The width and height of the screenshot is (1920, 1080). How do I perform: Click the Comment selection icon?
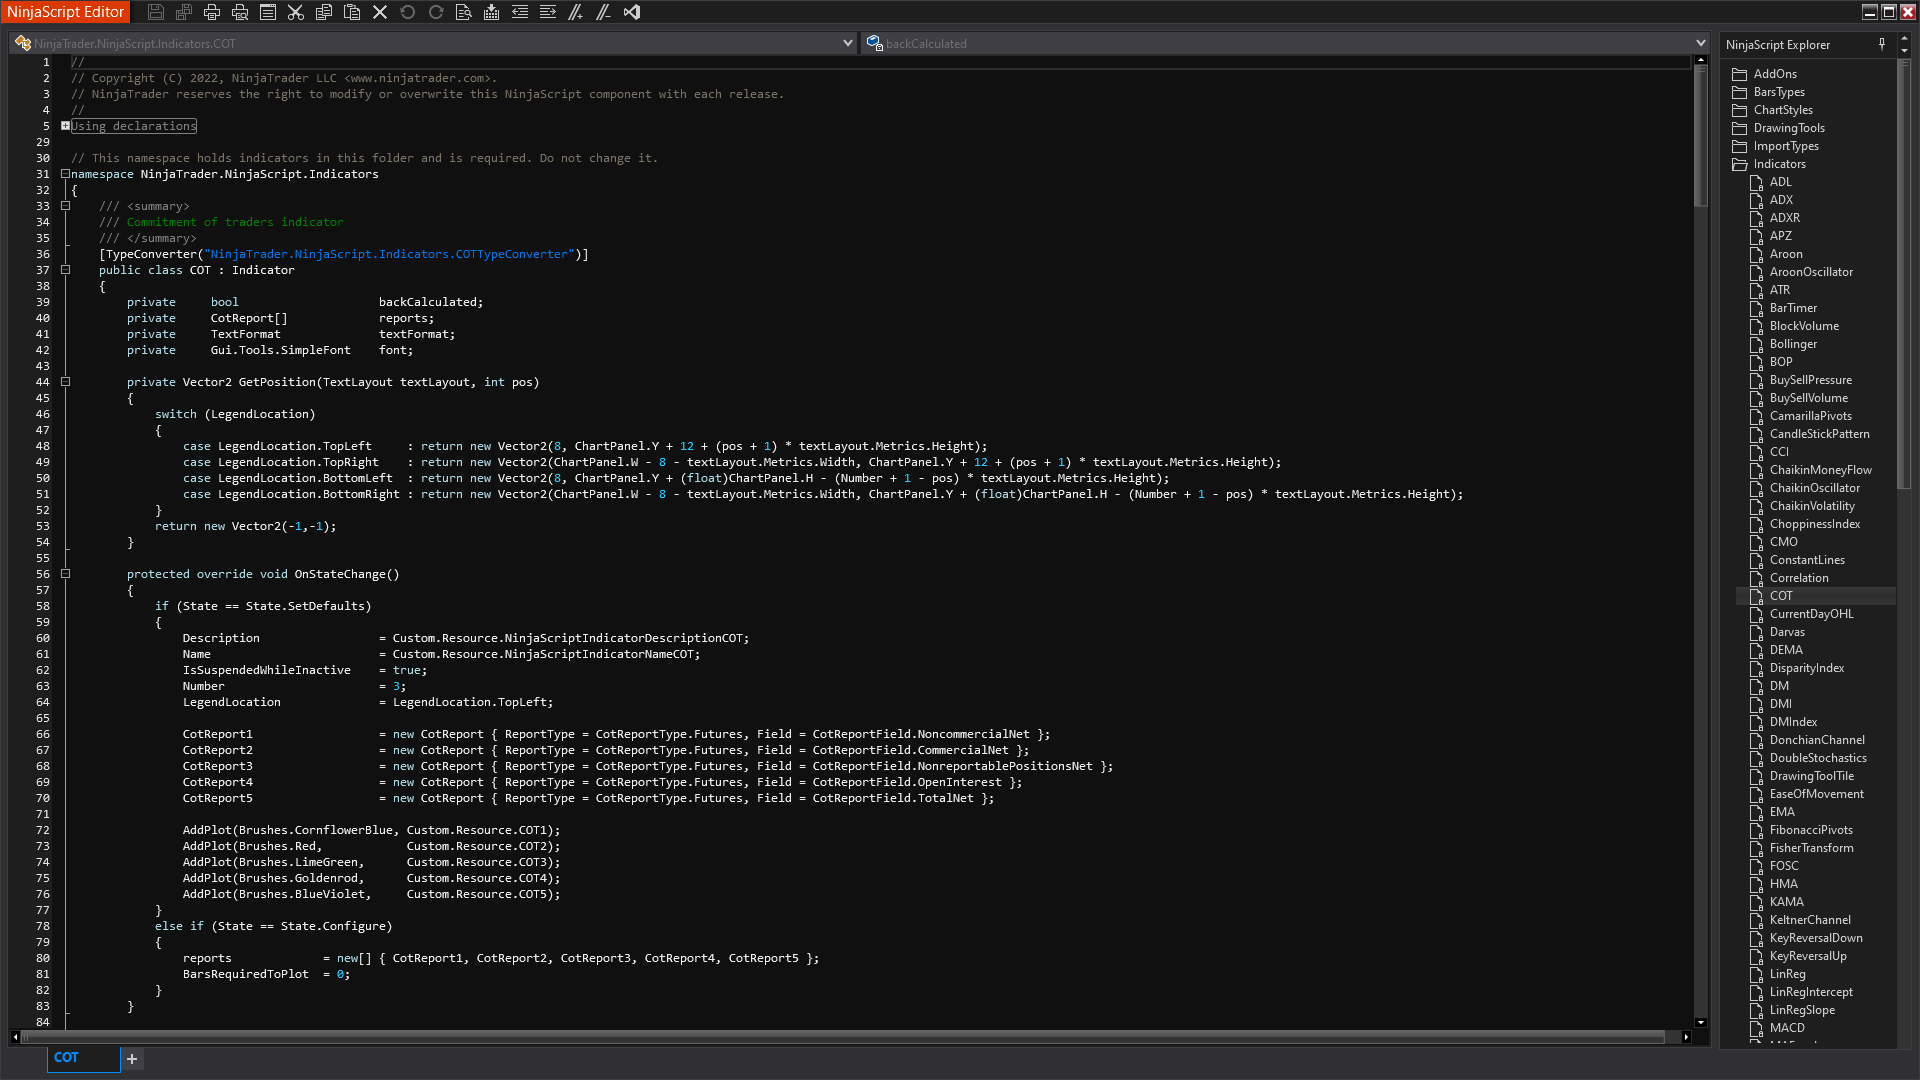(x=576, y=12)
